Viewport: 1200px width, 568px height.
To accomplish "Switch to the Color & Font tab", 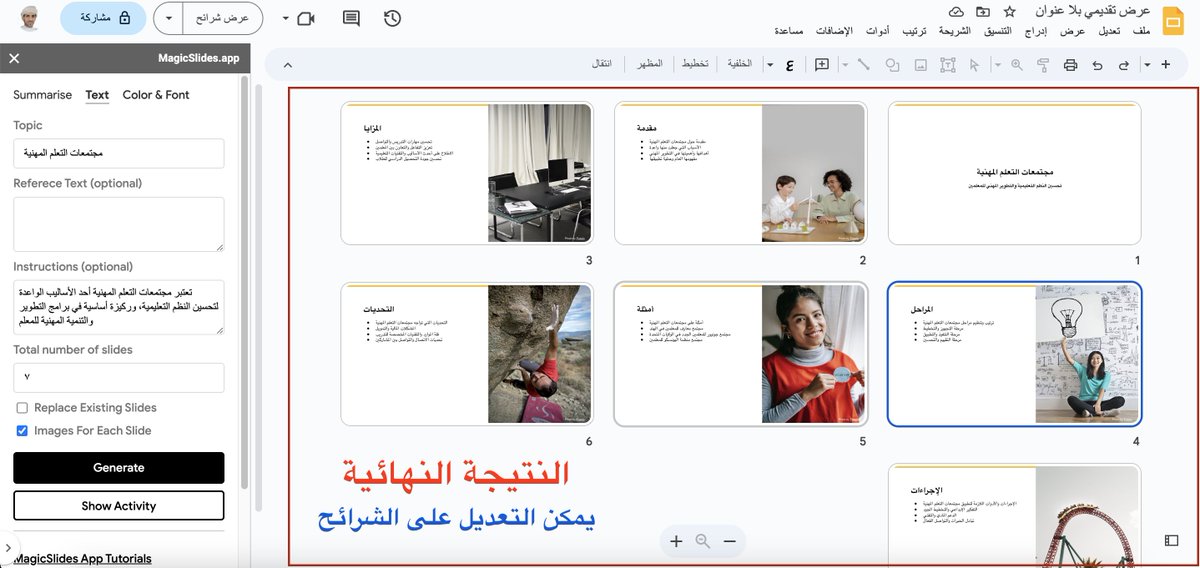I will 156,95.
